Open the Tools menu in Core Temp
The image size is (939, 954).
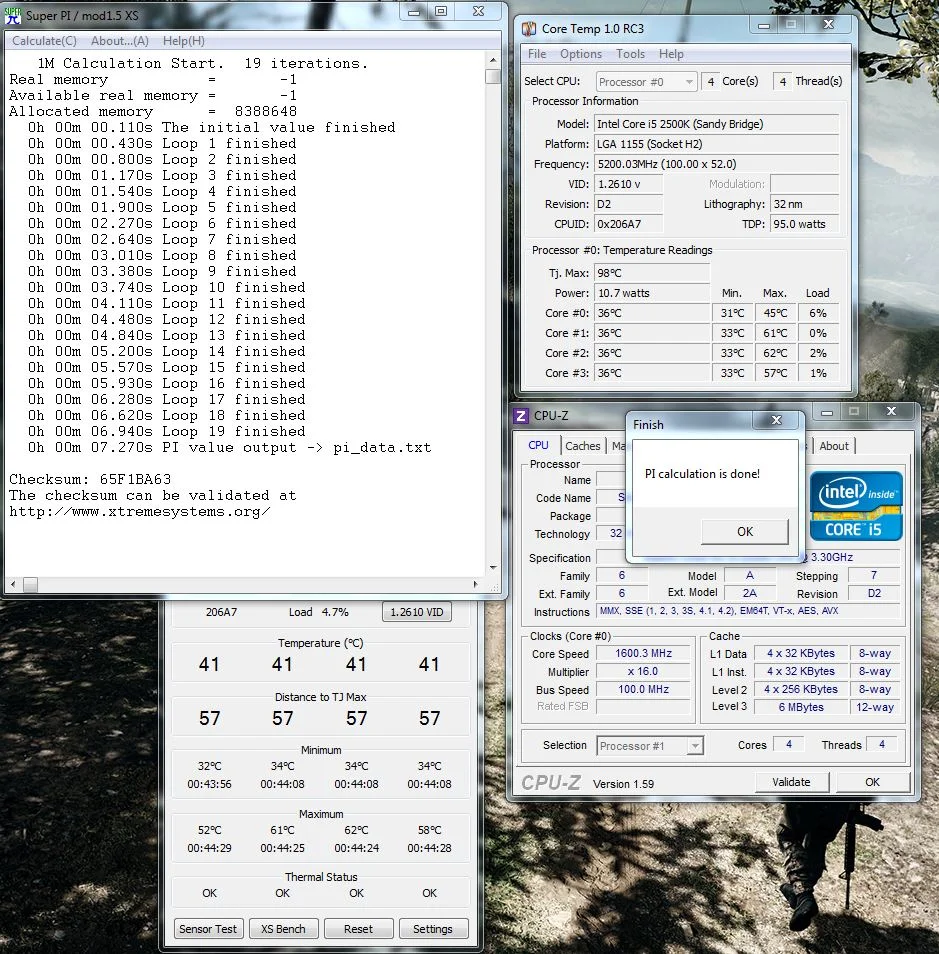click(630, 54)
